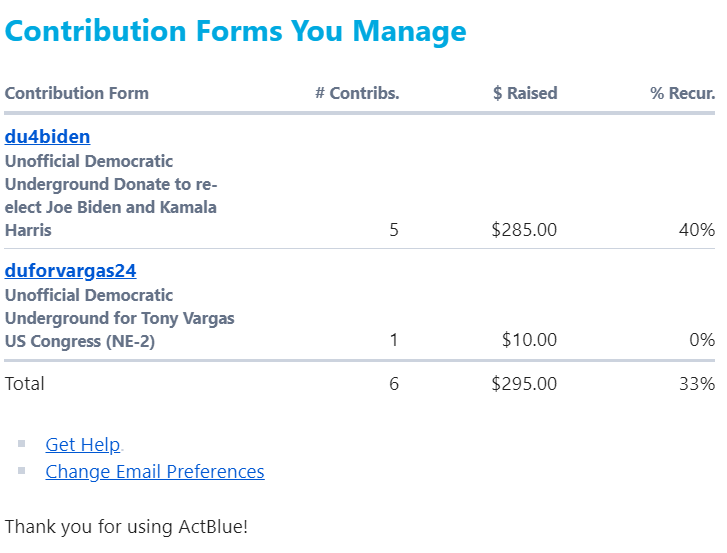This screenshot has height=553, width=727.
Task: Click the bullet beside Change Email Preferences
Action: [x=22, y=471]
